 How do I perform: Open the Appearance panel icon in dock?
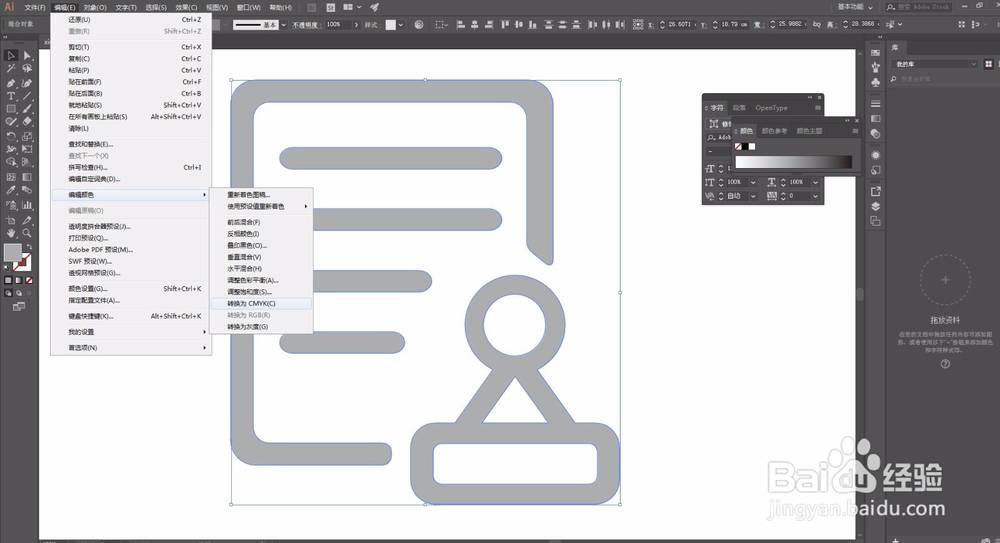[x=876, y=155]
